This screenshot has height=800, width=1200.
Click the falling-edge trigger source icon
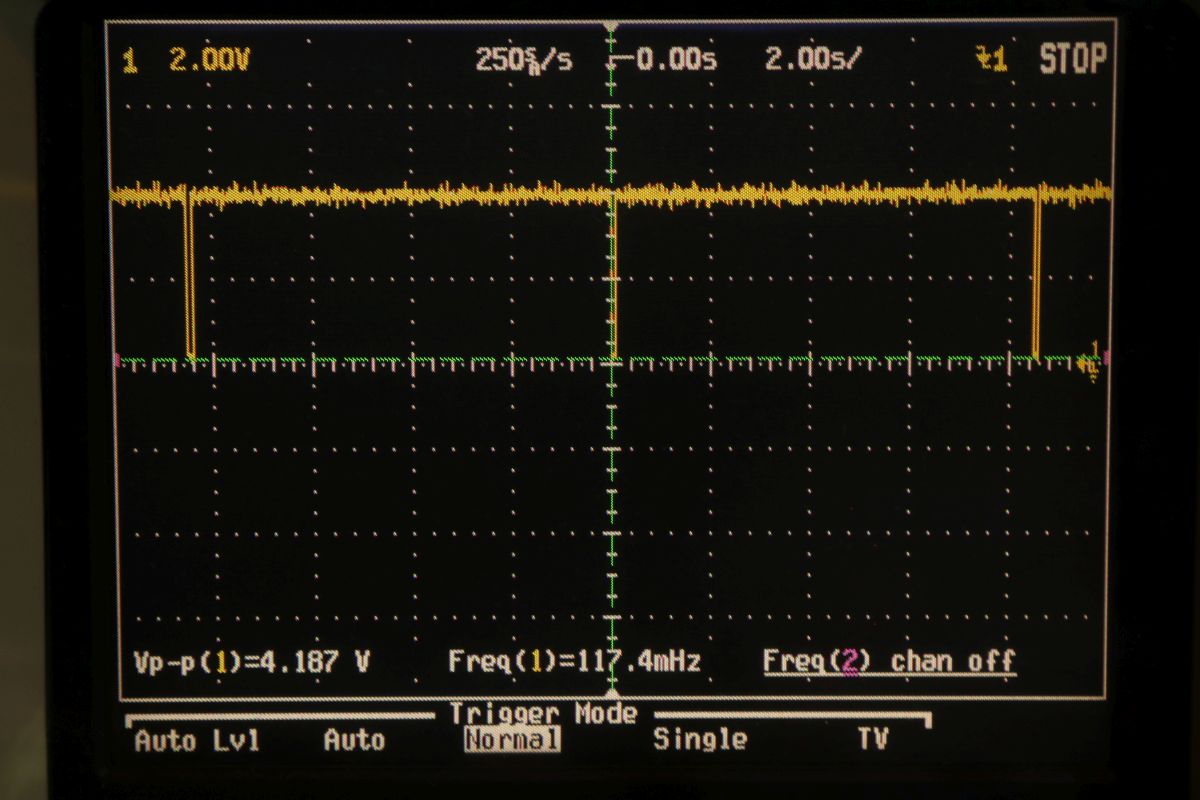[991, 60]
